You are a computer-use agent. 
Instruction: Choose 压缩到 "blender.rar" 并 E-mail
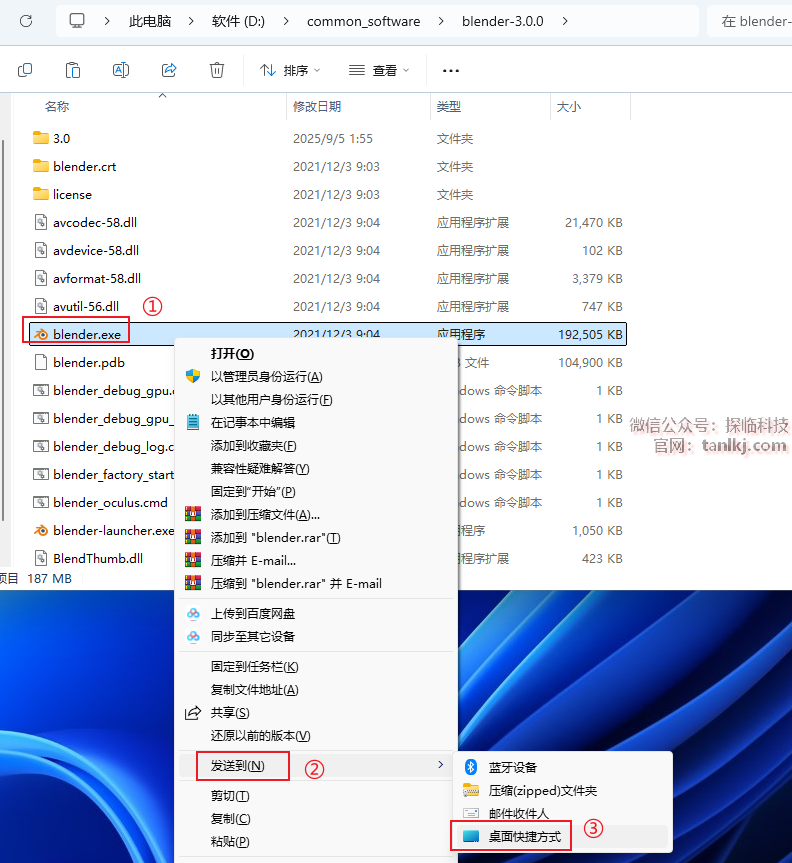point(316,583)
